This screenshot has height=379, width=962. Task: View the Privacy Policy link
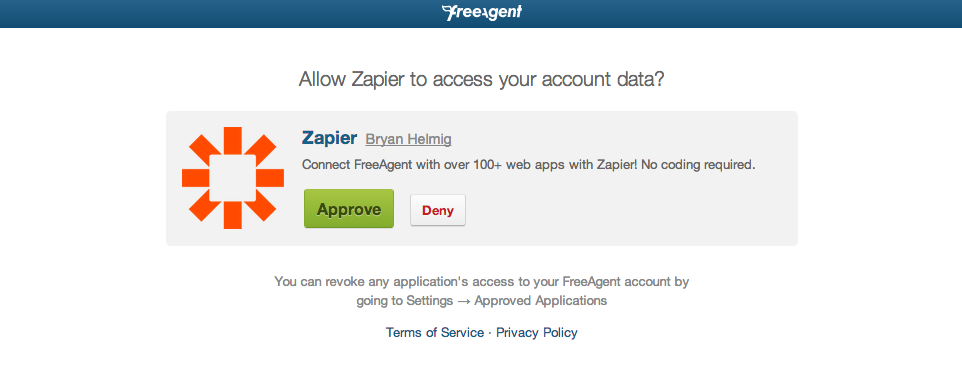(x=537, y=332)
